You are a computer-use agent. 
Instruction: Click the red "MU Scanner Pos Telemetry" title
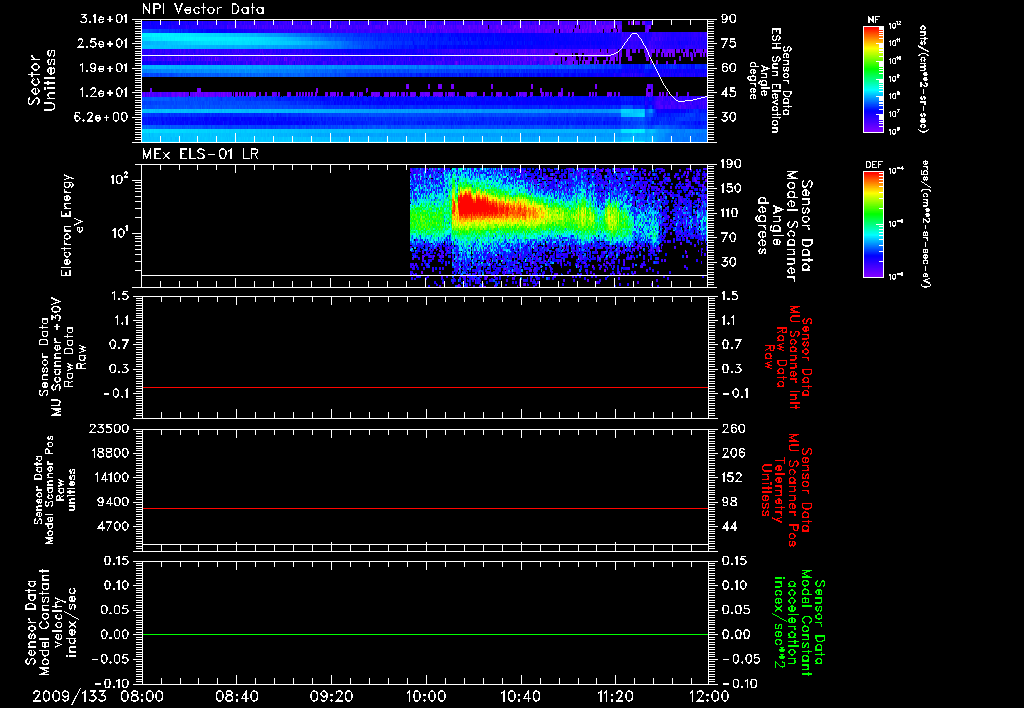[x=787, y=490]
